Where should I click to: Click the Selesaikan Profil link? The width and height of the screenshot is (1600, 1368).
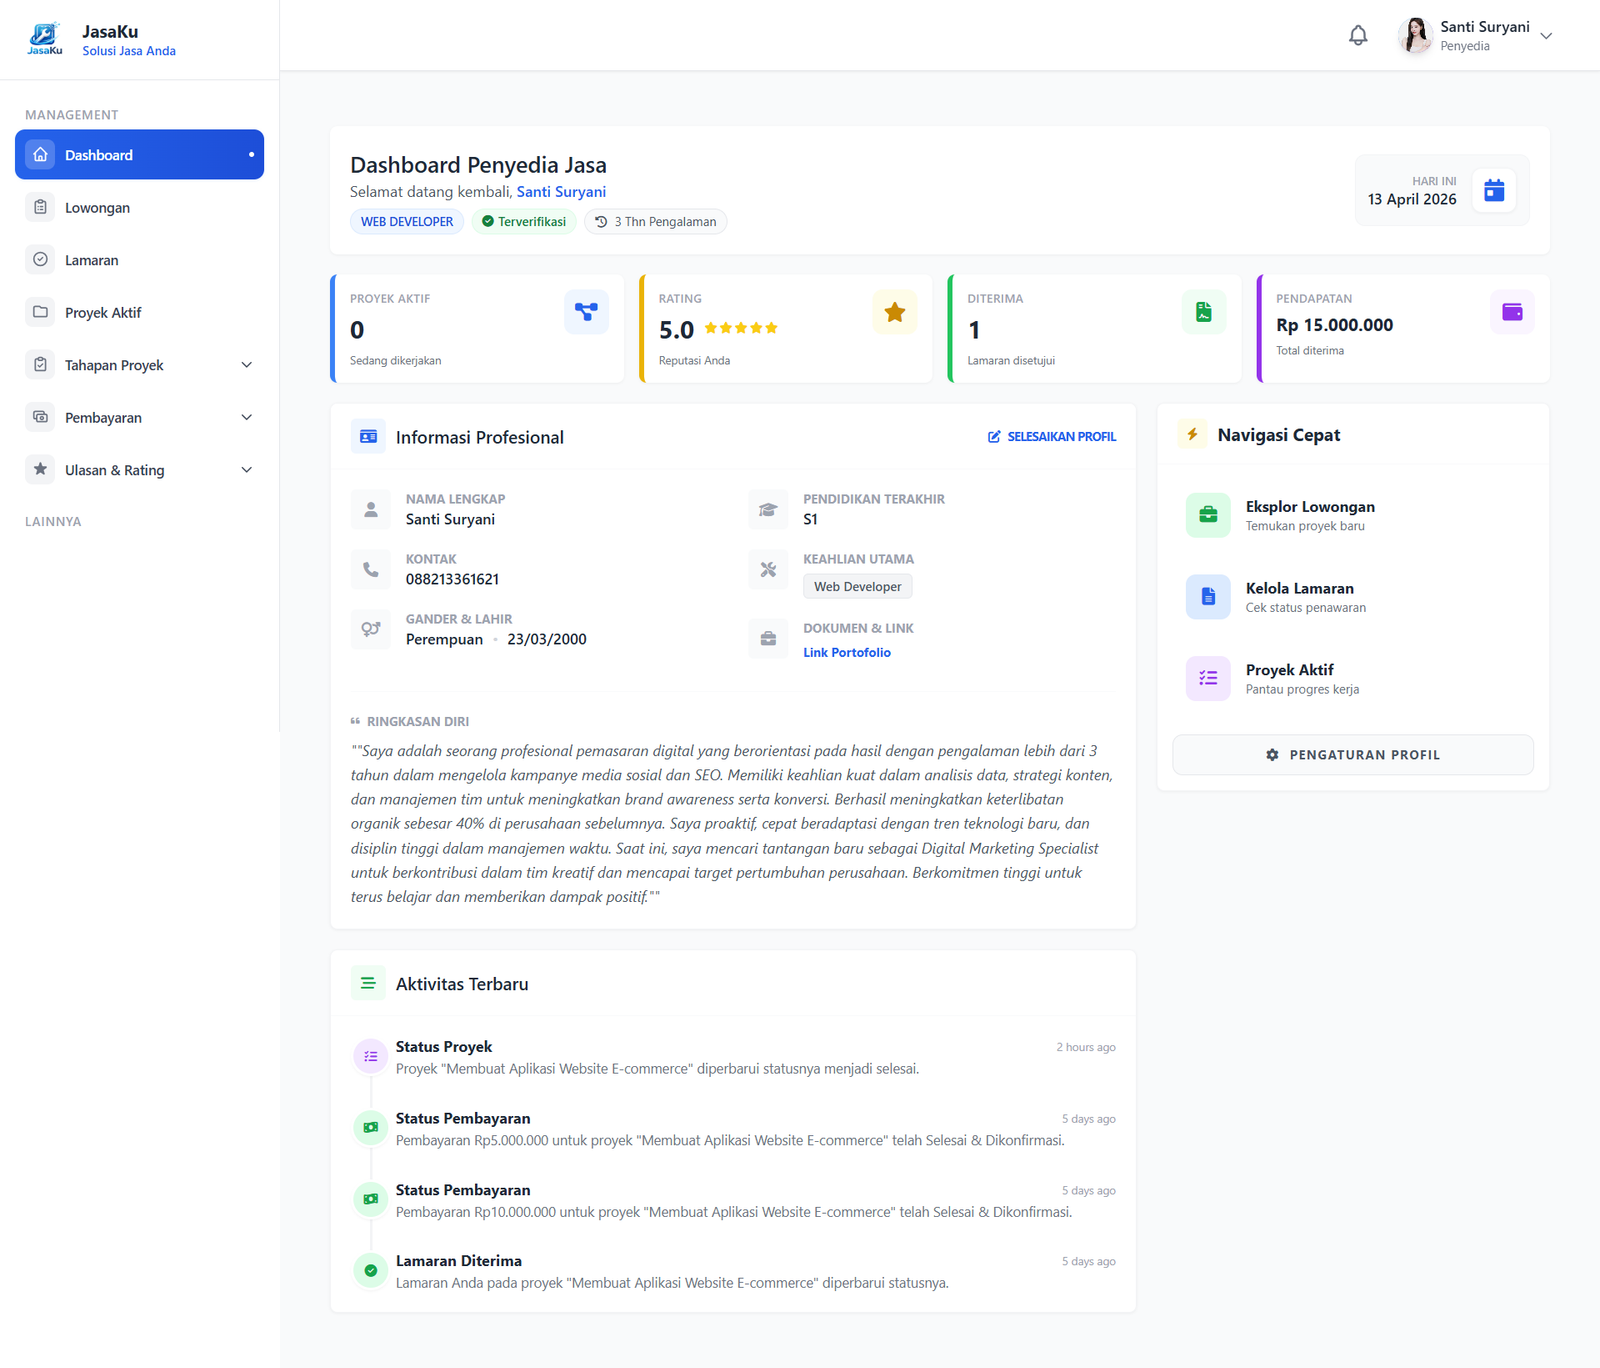(x=1052, y=437)
